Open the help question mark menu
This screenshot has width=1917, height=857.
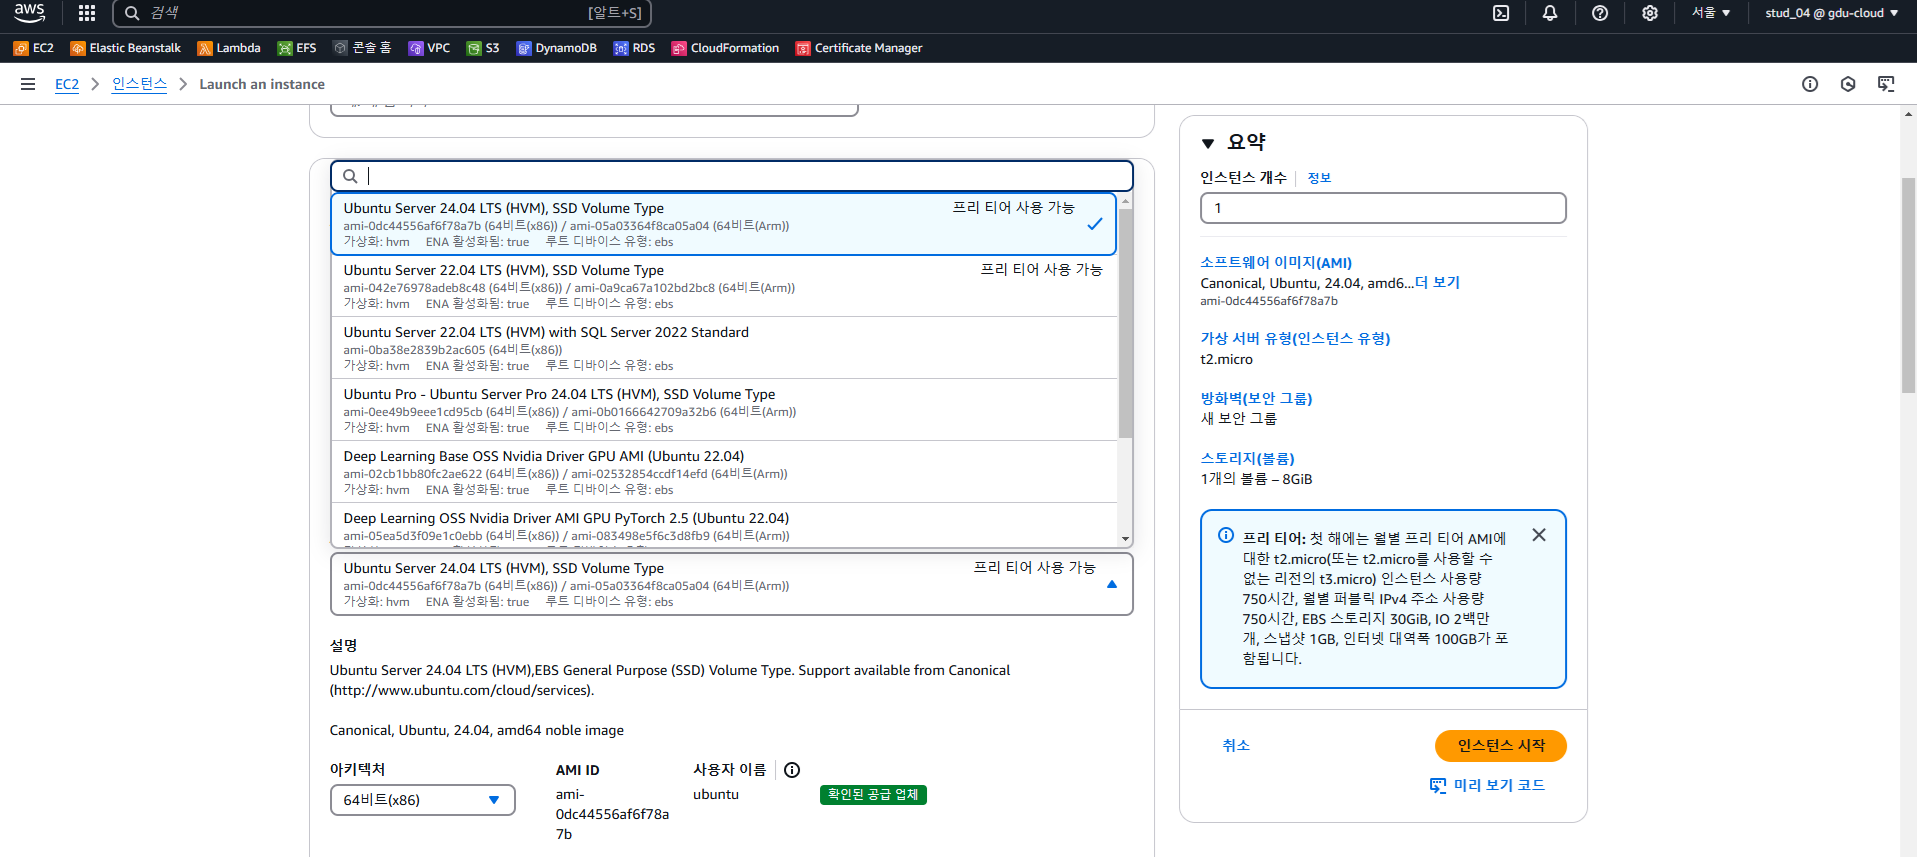coord(1600,13)
